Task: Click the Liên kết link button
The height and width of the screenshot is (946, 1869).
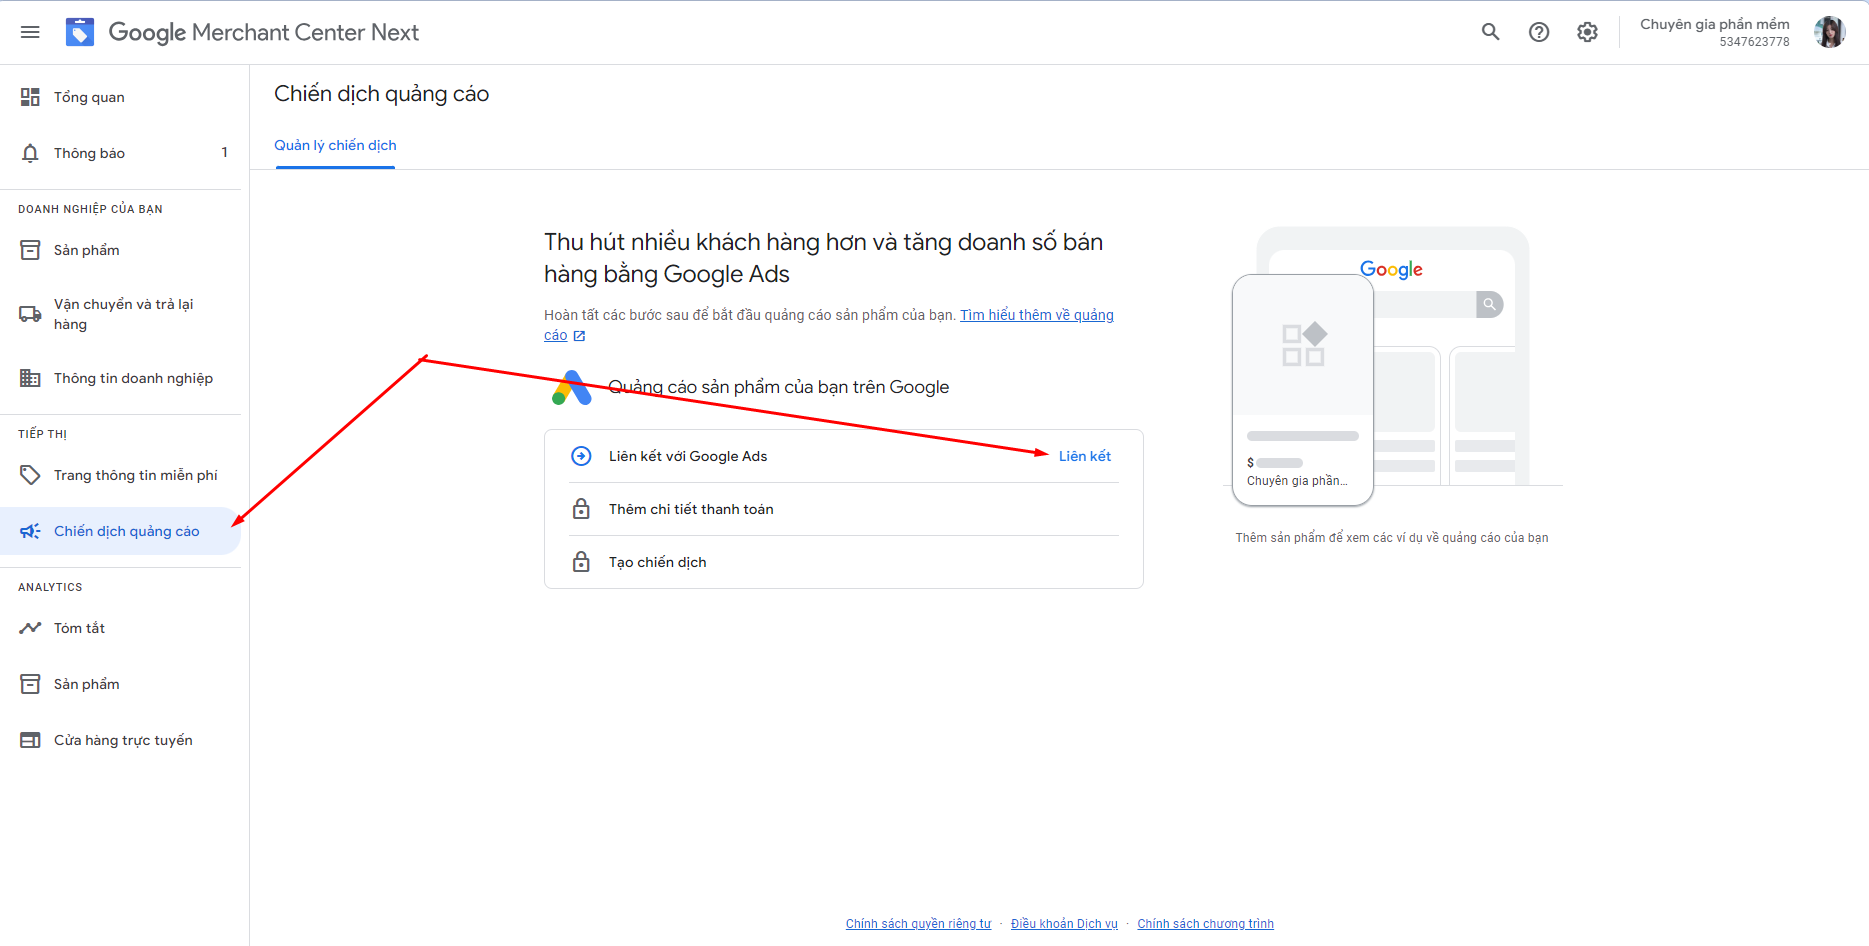Action: point(1085,456)
